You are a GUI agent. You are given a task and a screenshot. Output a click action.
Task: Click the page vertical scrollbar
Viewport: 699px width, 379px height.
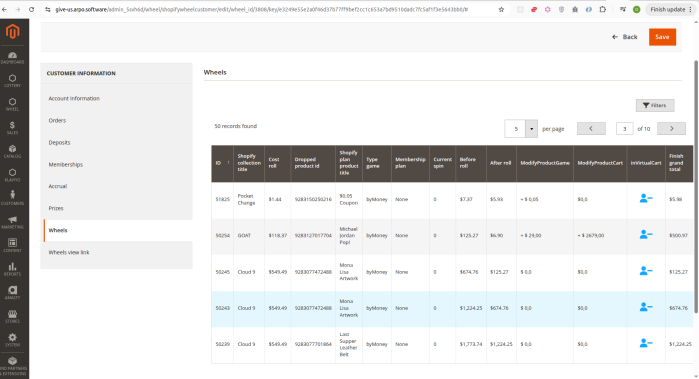696,187
